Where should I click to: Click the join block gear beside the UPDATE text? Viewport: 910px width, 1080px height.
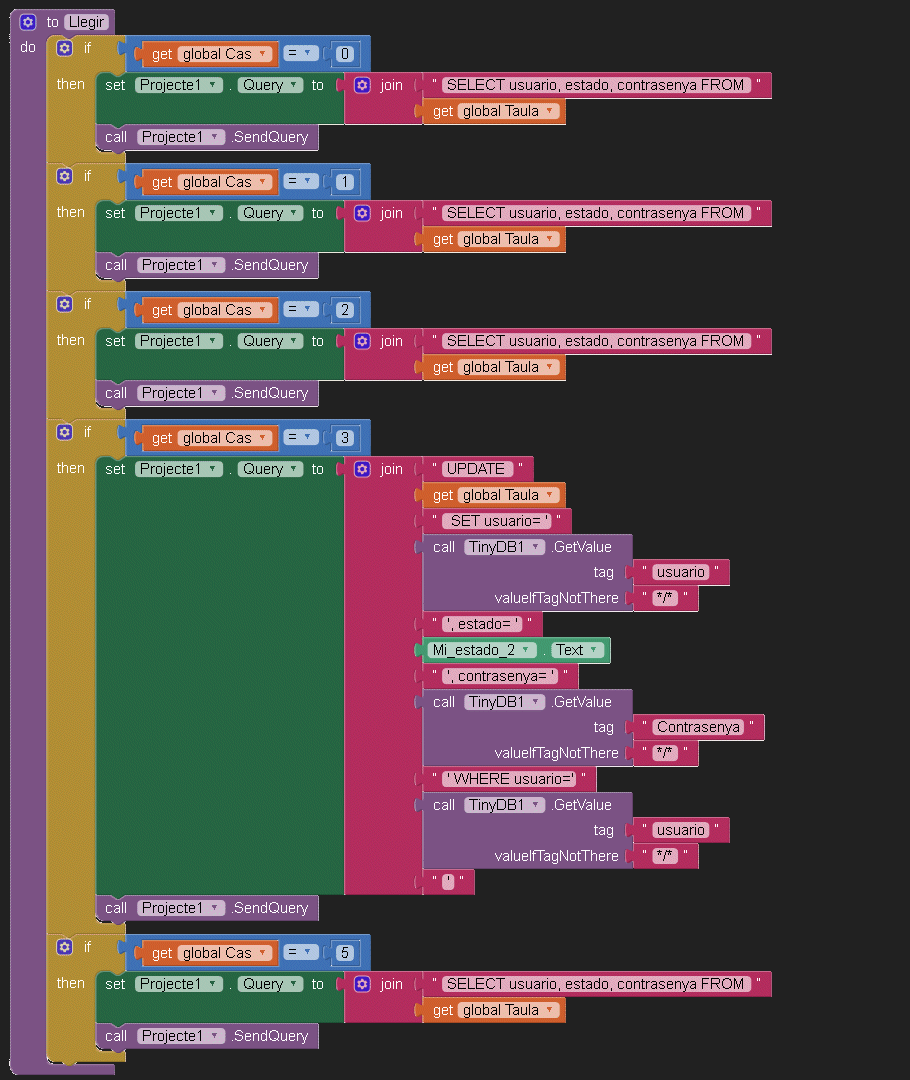tap(362, 469)
